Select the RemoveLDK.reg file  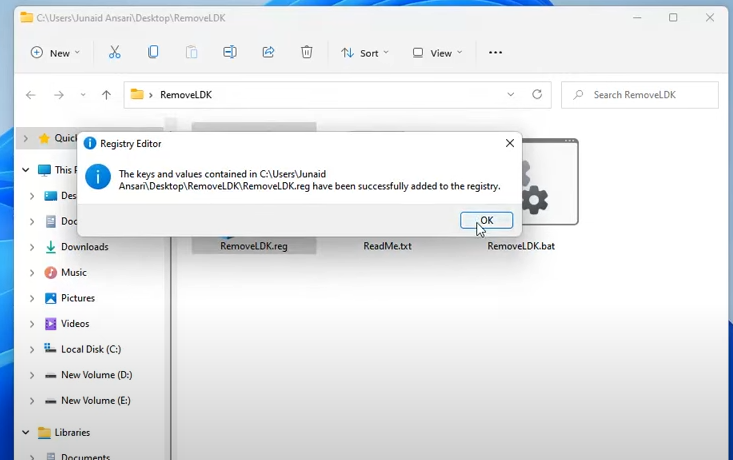tap(254, 246)
